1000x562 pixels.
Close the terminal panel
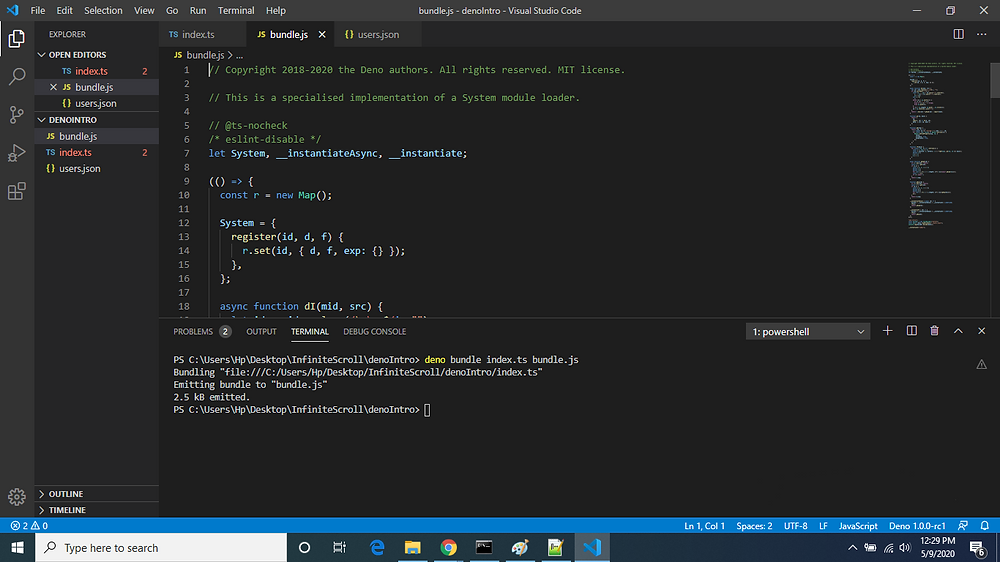coord(982,331)
